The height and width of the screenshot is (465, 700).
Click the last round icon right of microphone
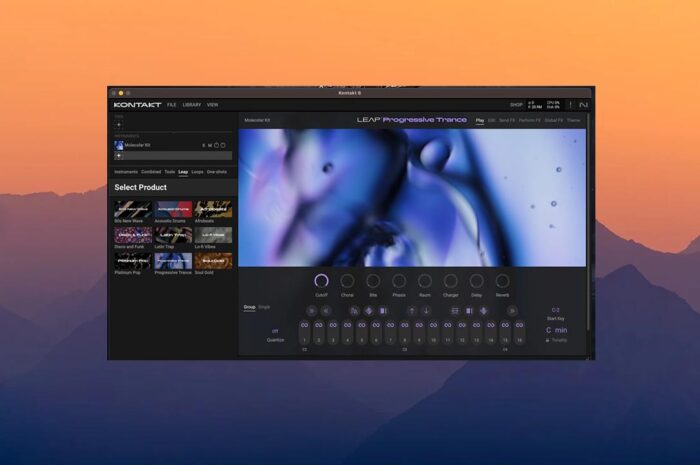click(512, 311)
